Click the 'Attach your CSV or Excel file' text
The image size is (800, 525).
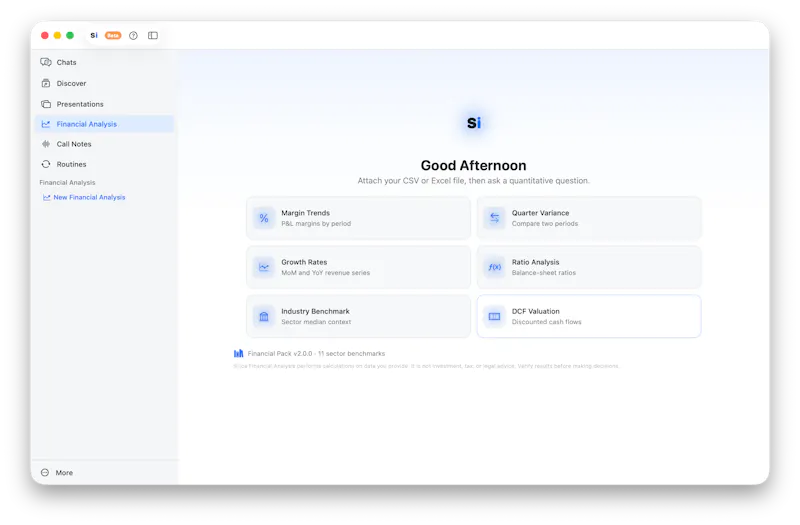tap(473, 181)
